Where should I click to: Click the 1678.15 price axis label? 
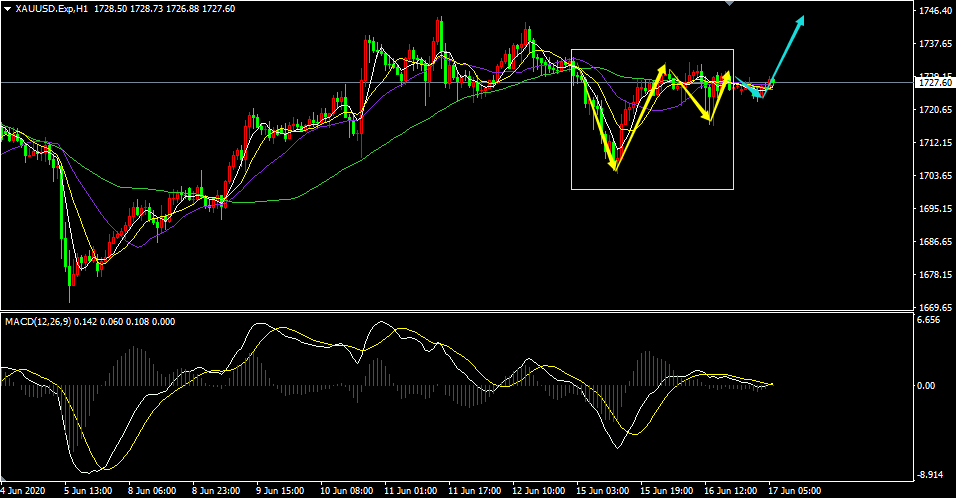pos(933,275)
